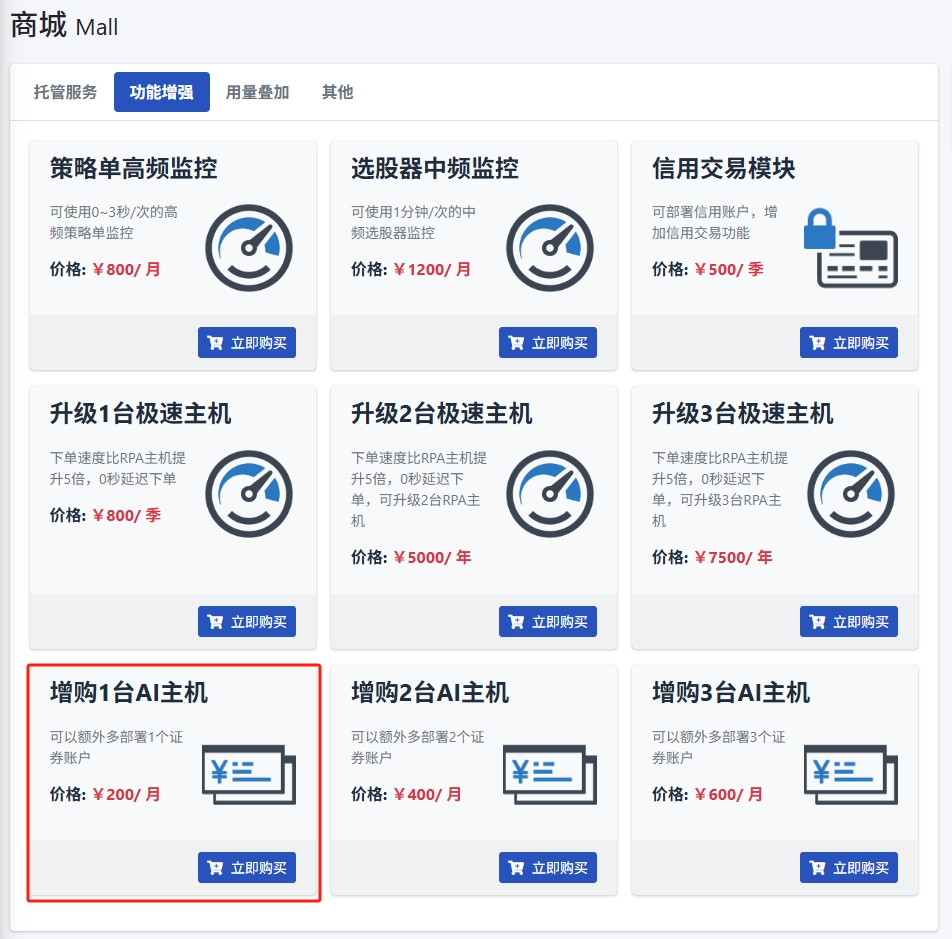Buy 增购1台AI主机 using 立即购买 button
Viewport: 952px width, 939px height.
point(247,868)
